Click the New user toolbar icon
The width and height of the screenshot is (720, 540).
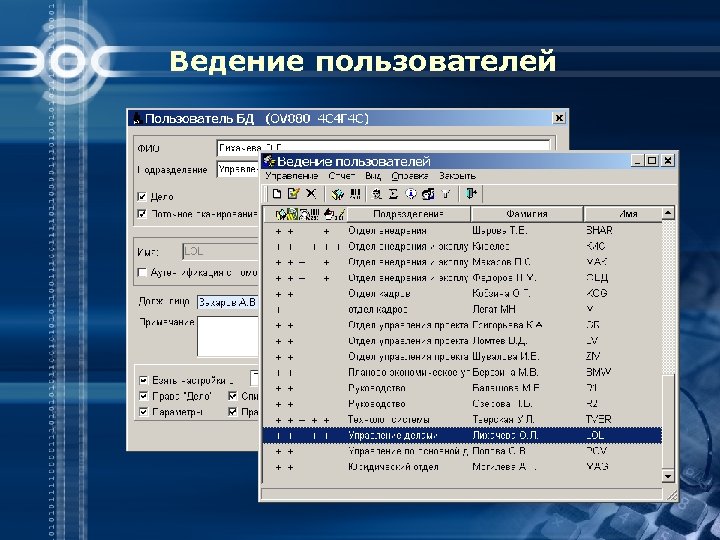(276, 194)
